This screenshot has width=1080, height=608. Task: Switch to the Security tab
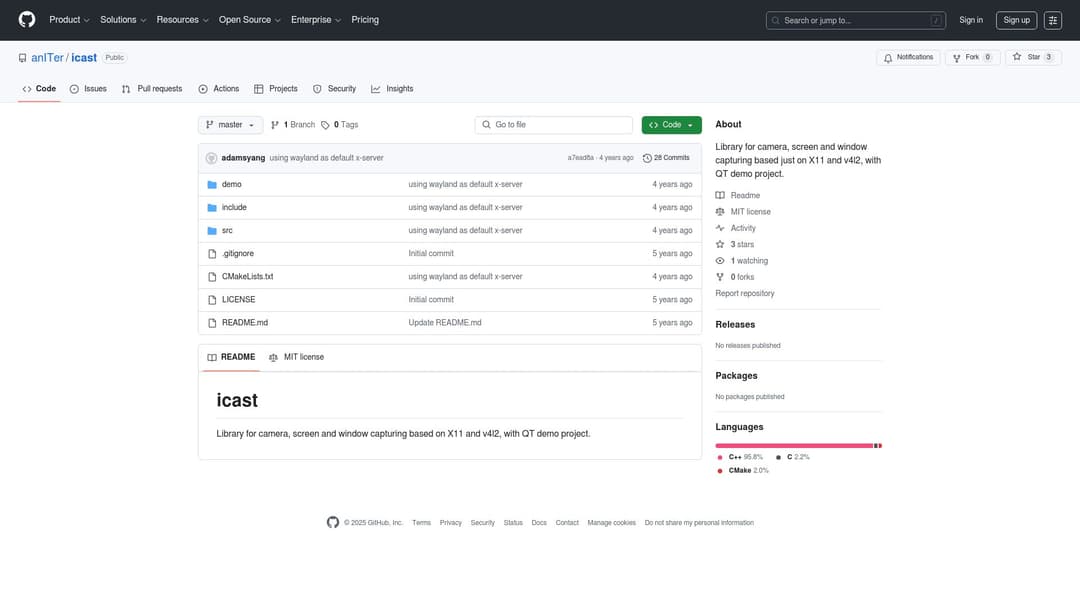click(x=334, y=89)
